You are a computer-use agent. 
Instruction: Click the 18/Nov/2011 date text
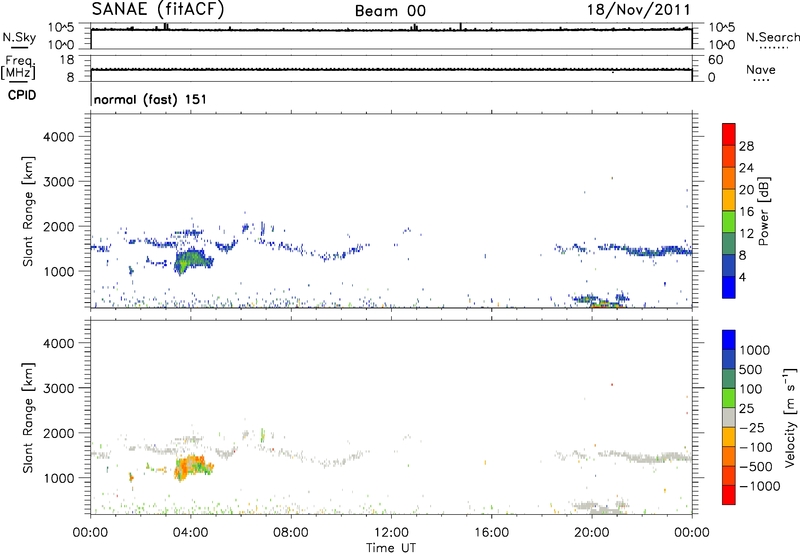point(638,10)
